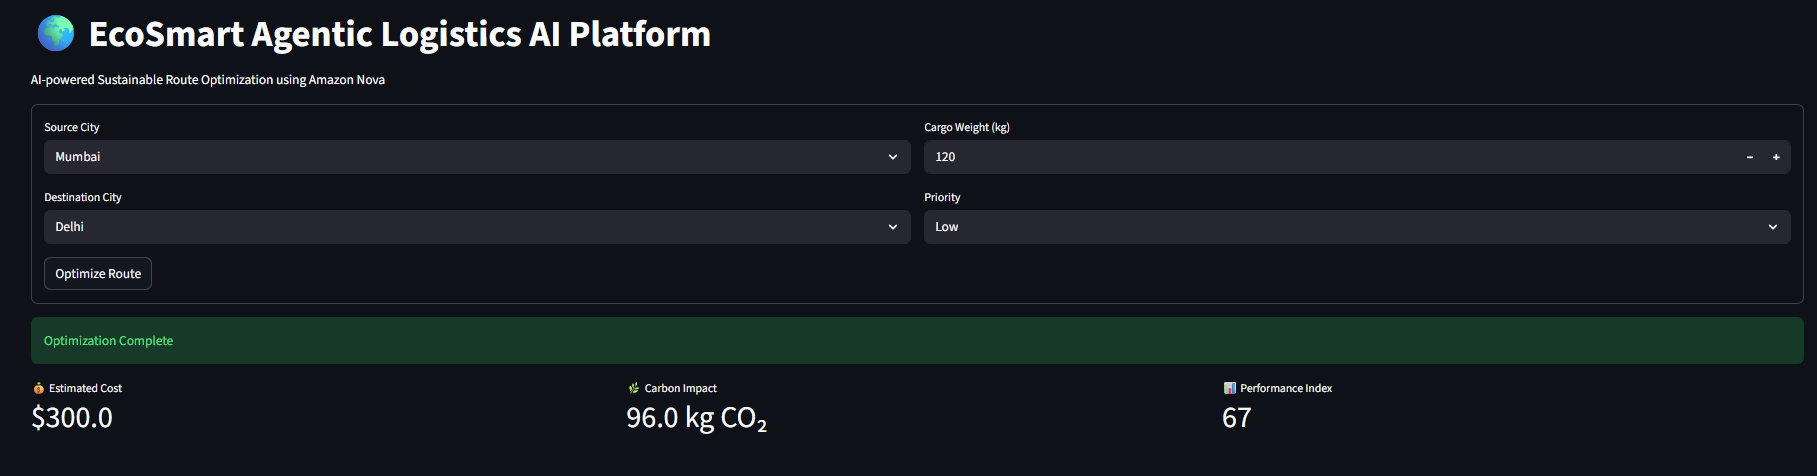Open the Destination City dropdown showing Delhi
Screen dimensions: 1817x476
tap(477, 227)
